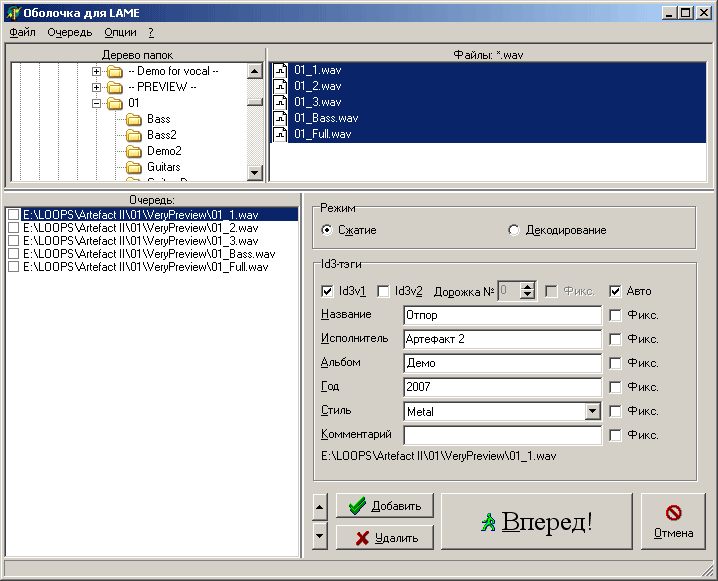Click the Год input field containing 2007
The width and height of the screenshot is (718, 581).
[503, 387]
